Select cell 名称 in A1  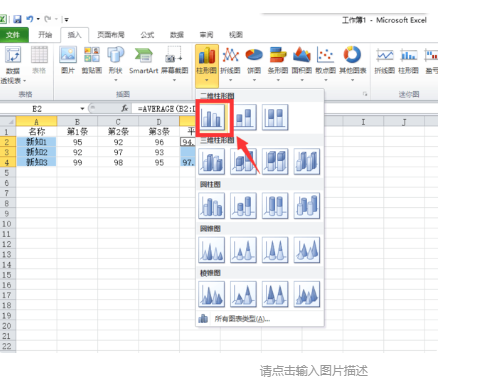click(x=36, y=131)
